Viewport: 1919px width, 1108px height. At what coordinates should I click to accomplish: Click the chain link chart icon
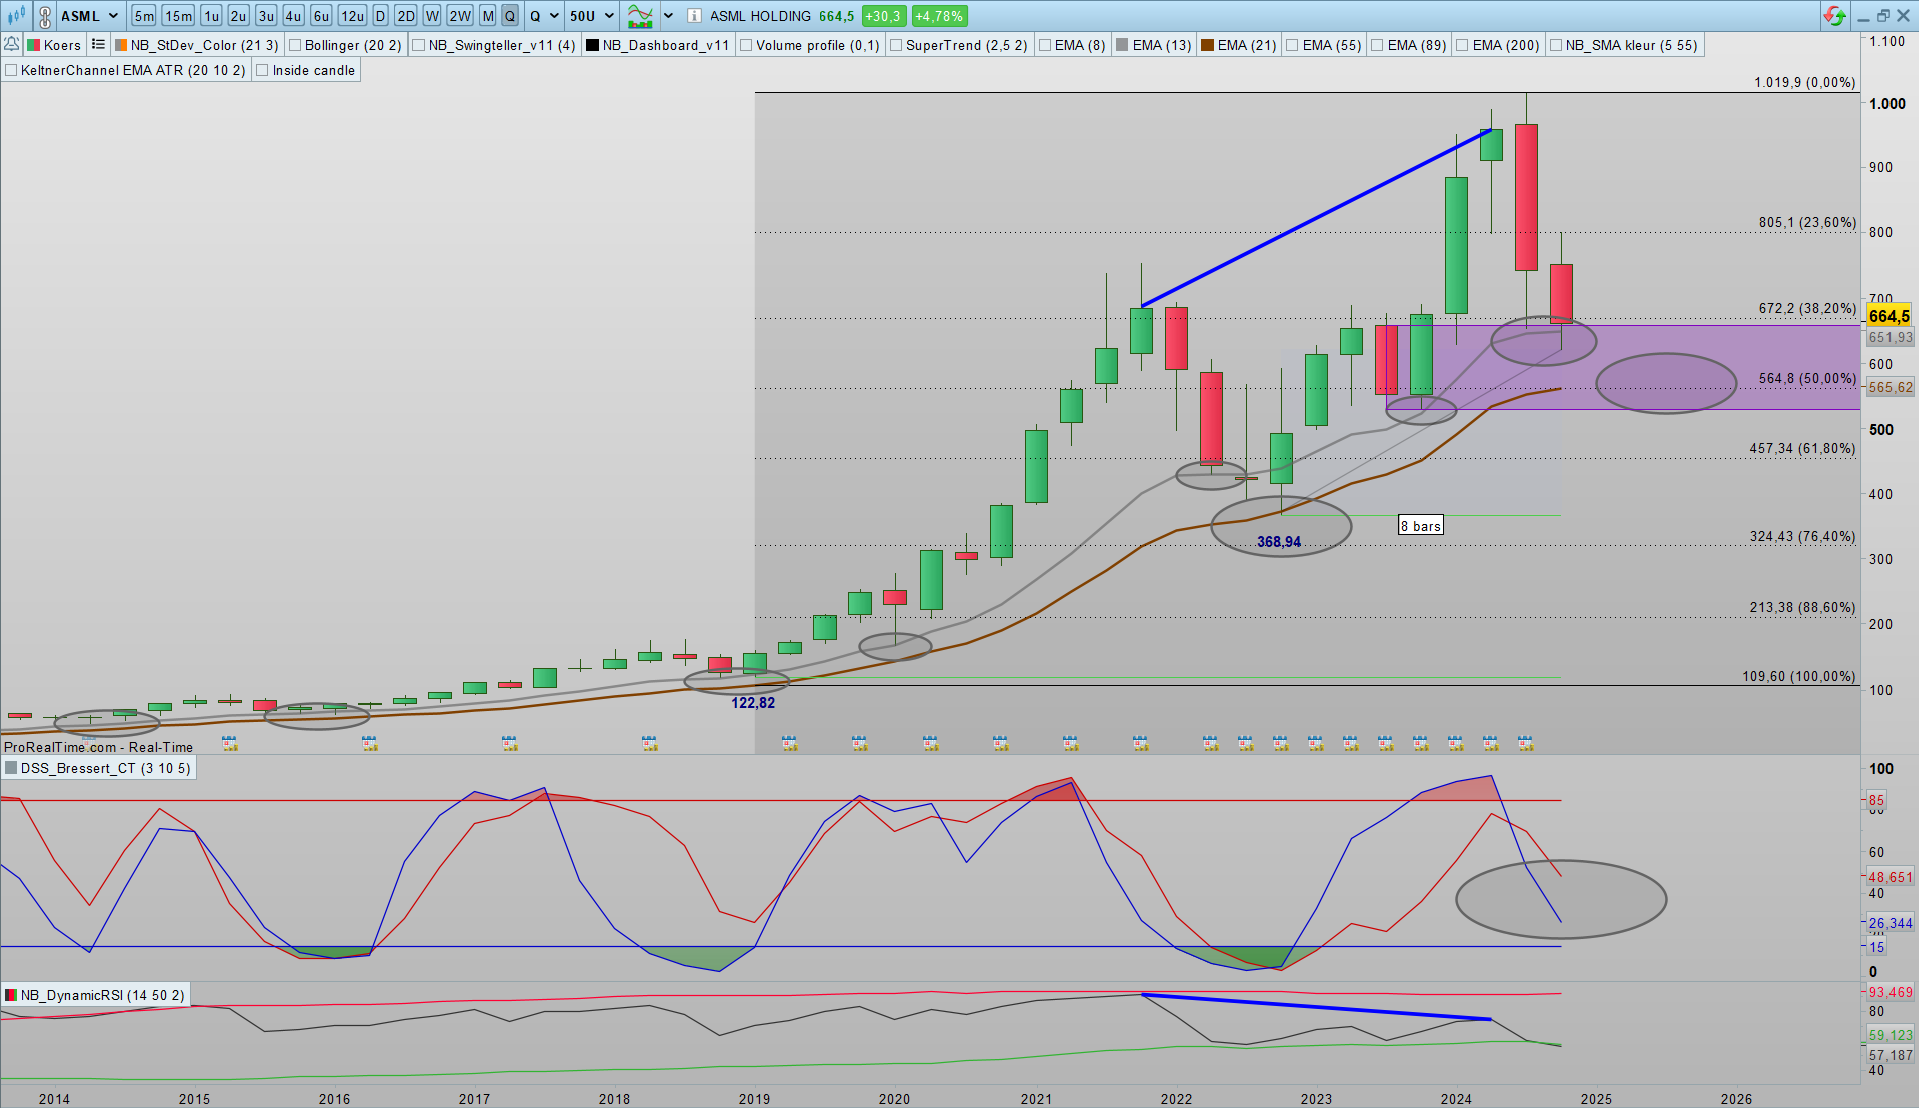click(45, 16)
